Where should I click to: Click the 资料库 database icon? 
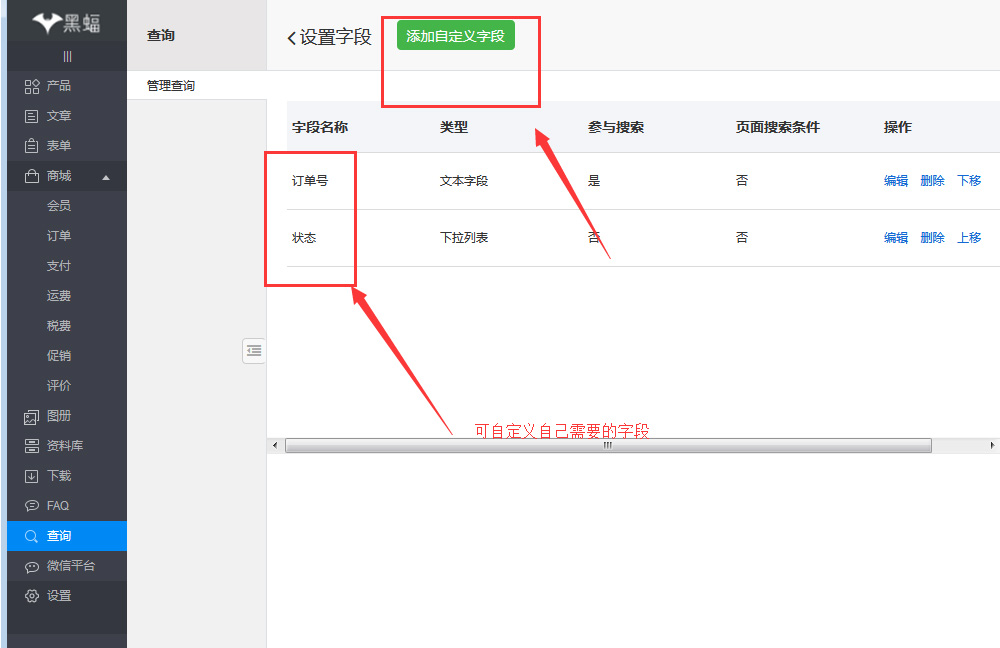pyautogui.click(x=32, y=446)
